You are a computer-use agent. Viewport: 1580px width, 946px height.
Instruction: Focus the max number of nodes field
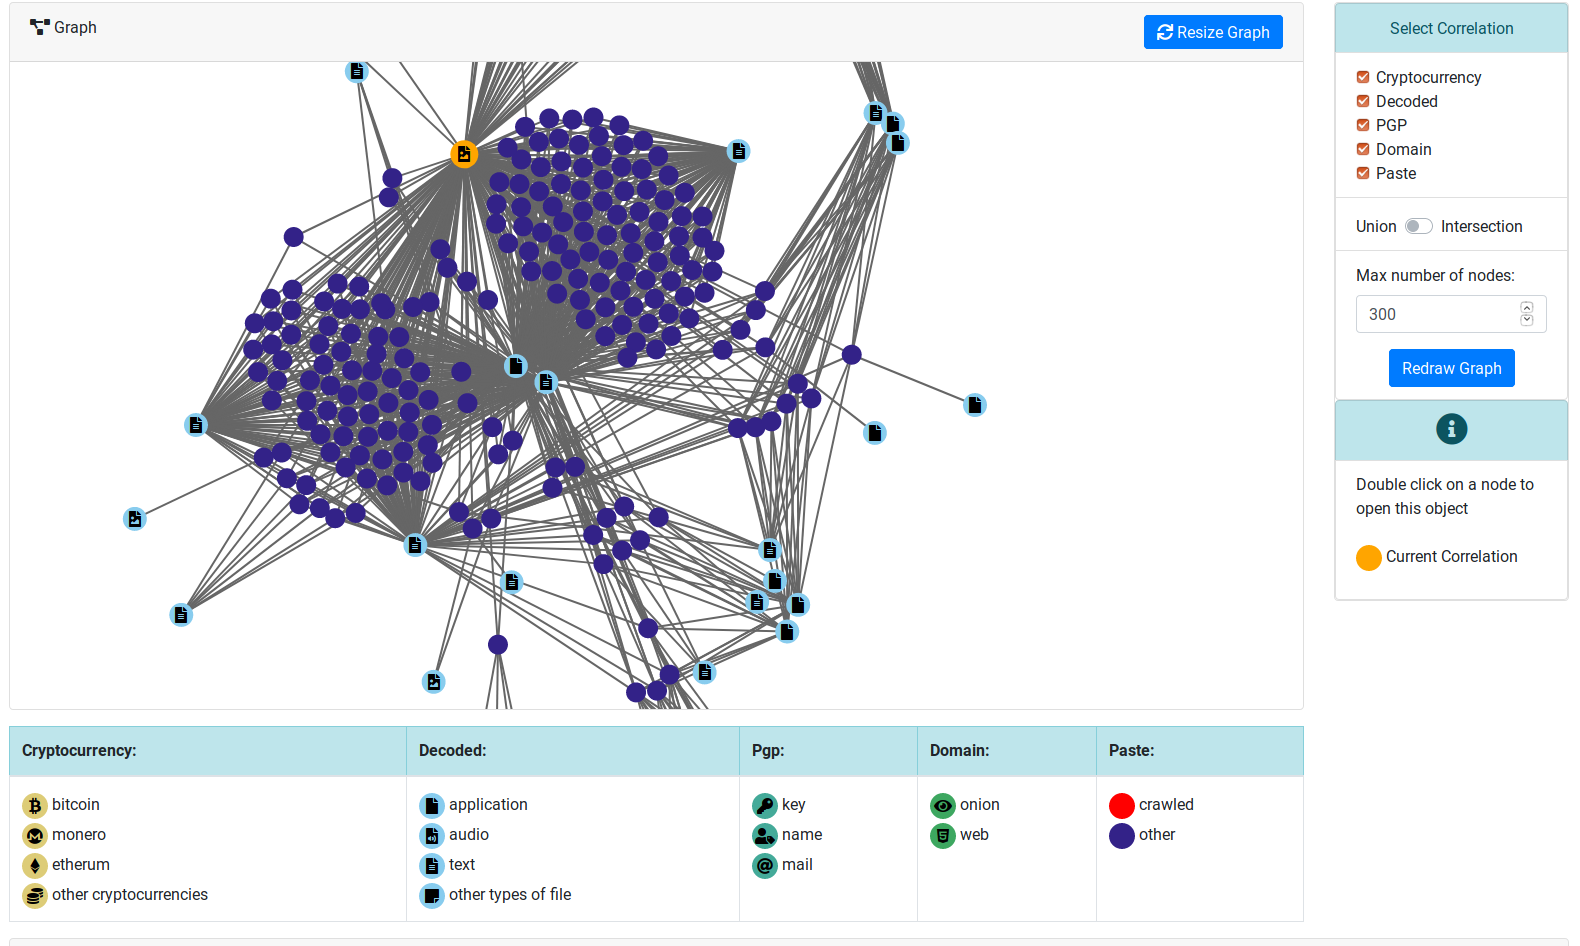(1436, 314)
